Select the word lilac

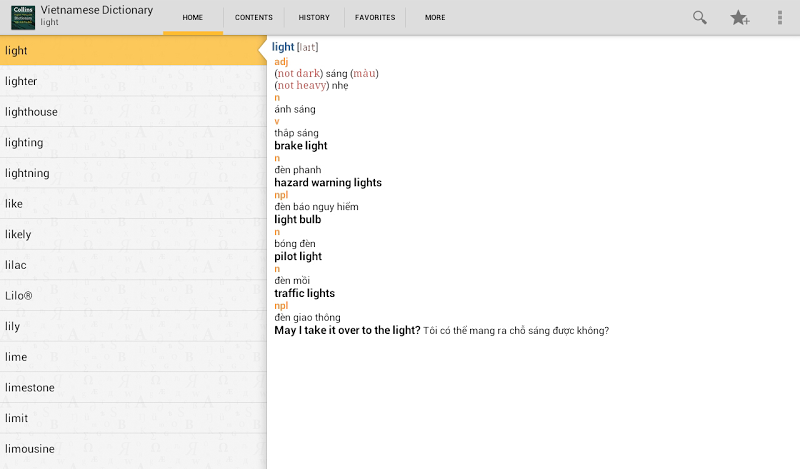pyautogui.click(x=133, y=265)
